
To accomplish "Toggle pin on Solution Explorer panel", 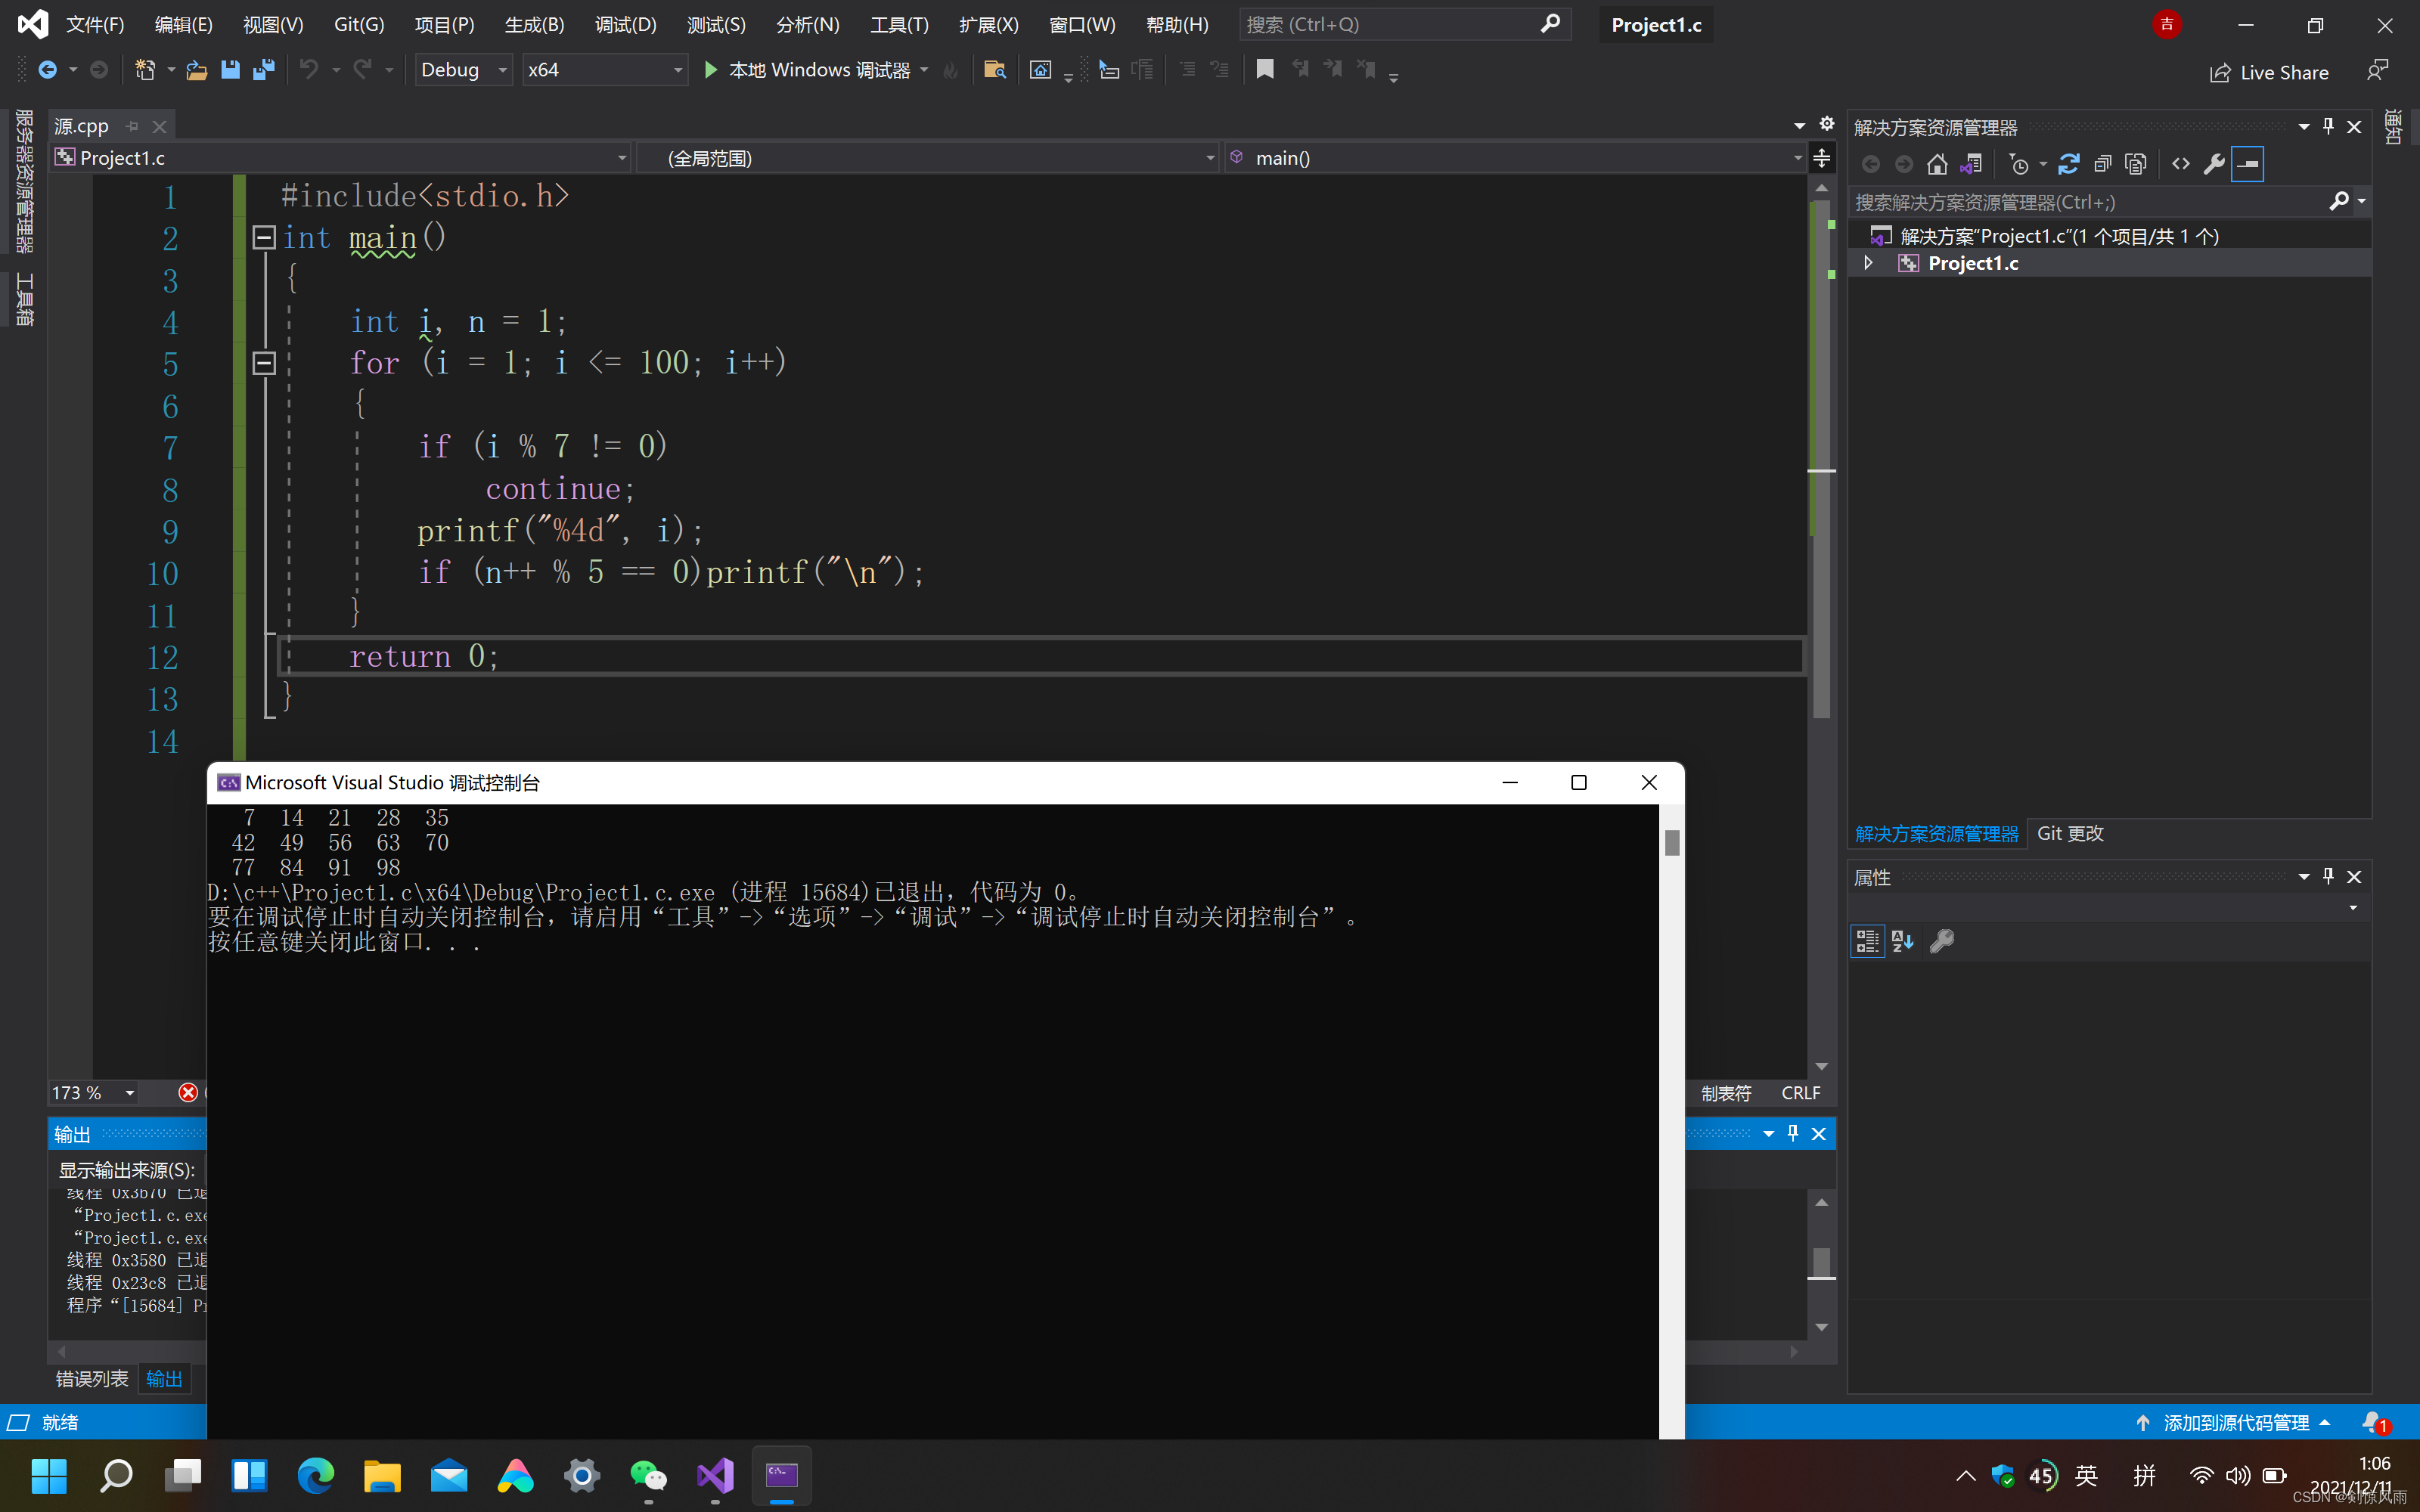I will coord(2328,127).
